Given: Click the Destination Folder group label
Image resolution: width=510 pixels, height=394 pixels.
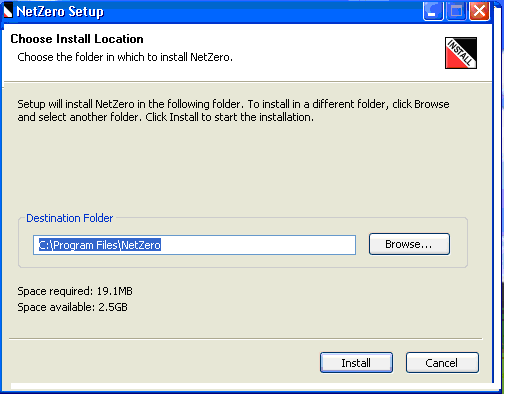Looking at the screenshot, I should [70, 218].
